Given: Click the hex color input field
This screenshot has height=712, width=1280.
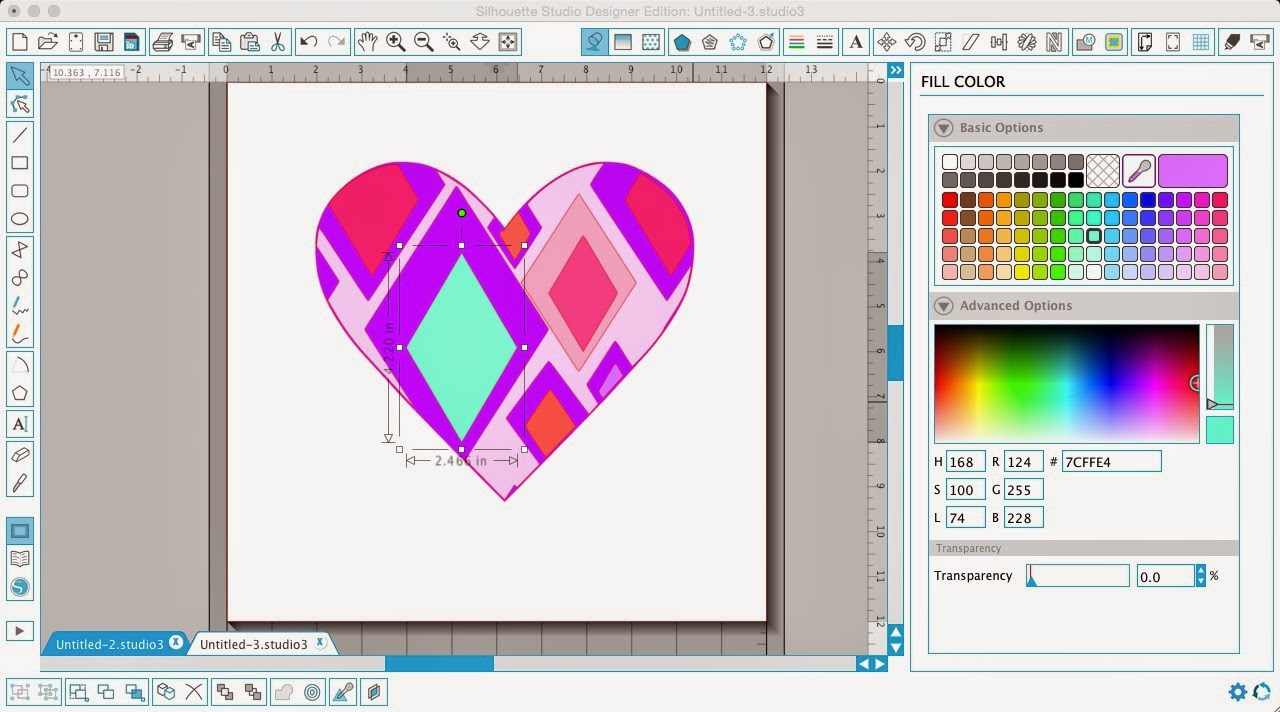Looking at the screenshot, I should [1110, 461].
